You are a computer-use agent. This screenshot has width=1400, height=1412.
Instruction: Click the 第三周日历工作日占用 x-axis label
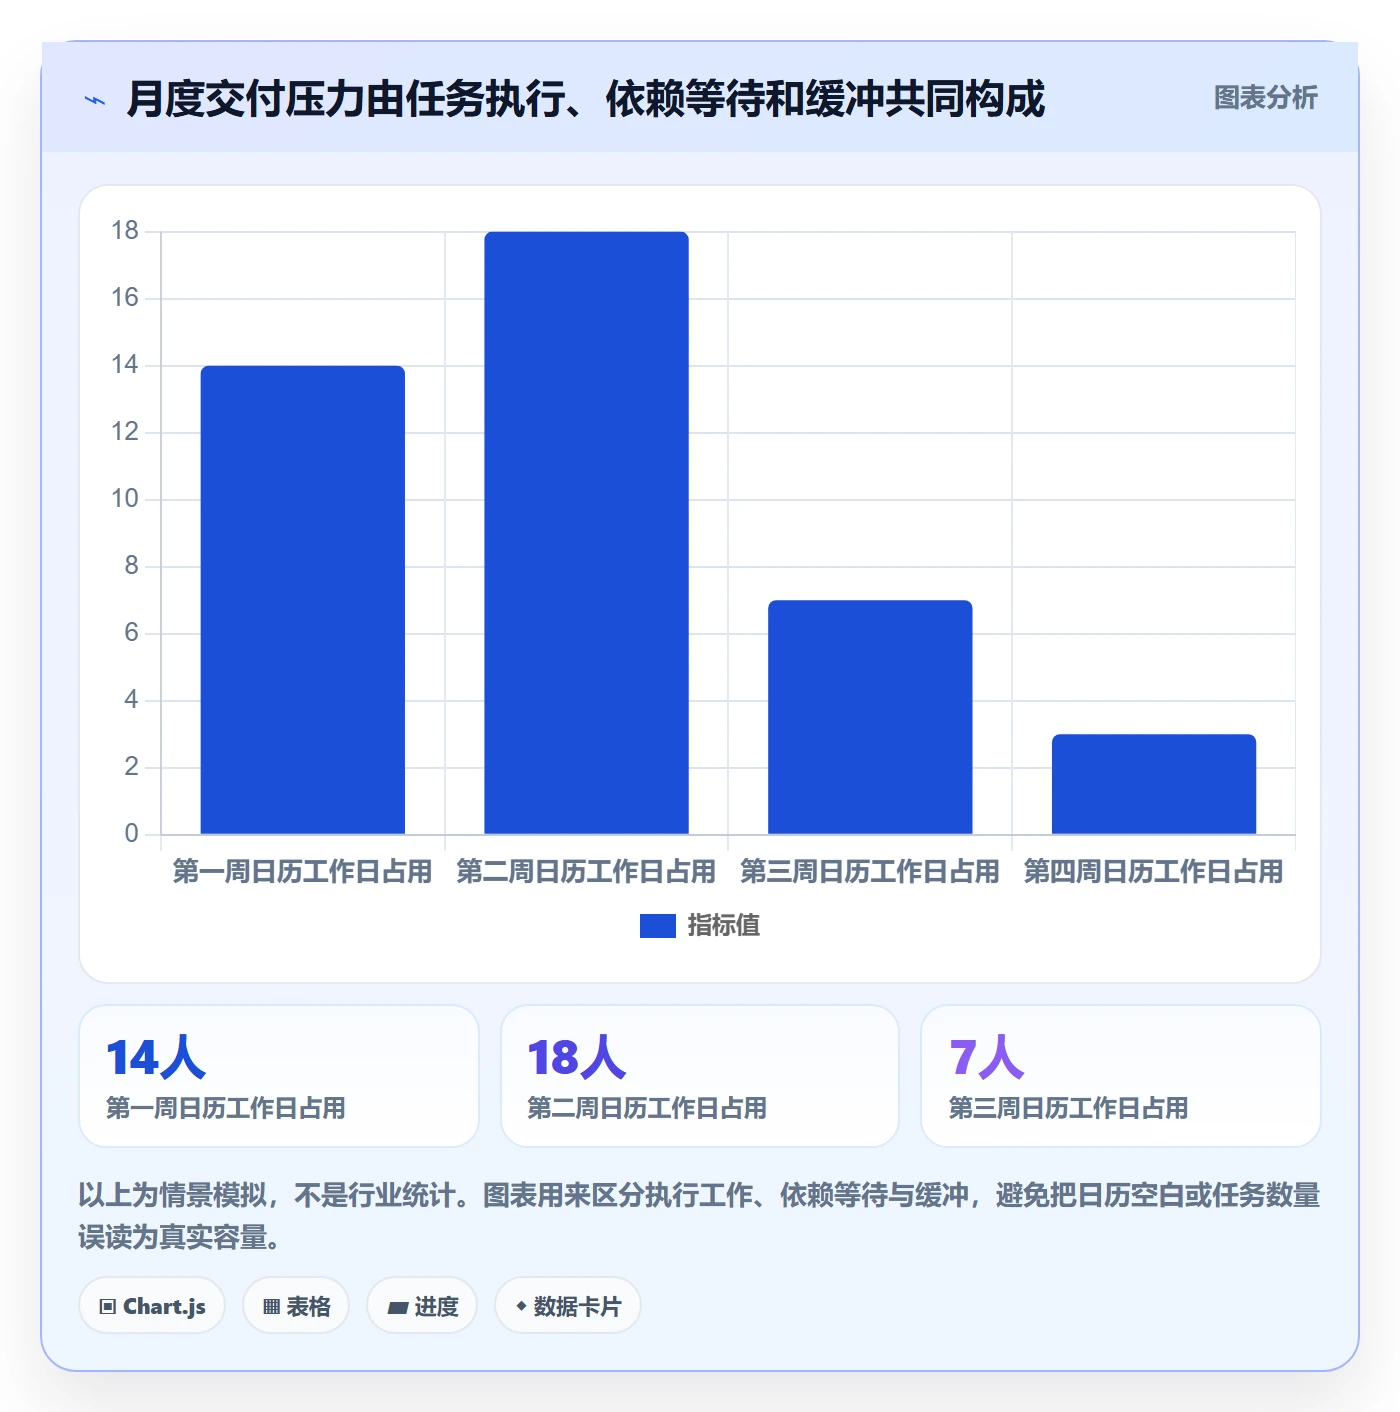(x=870, y=872)
